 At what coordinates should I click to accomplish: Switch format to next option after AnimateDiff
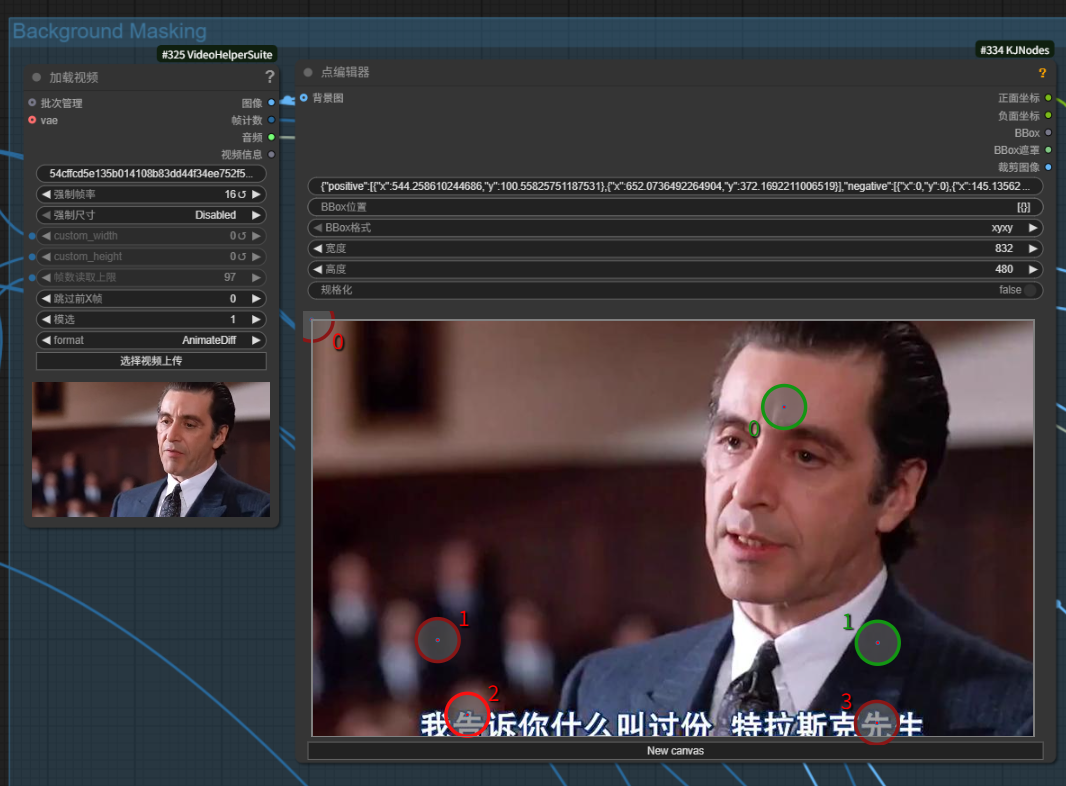tap(256, 340)
